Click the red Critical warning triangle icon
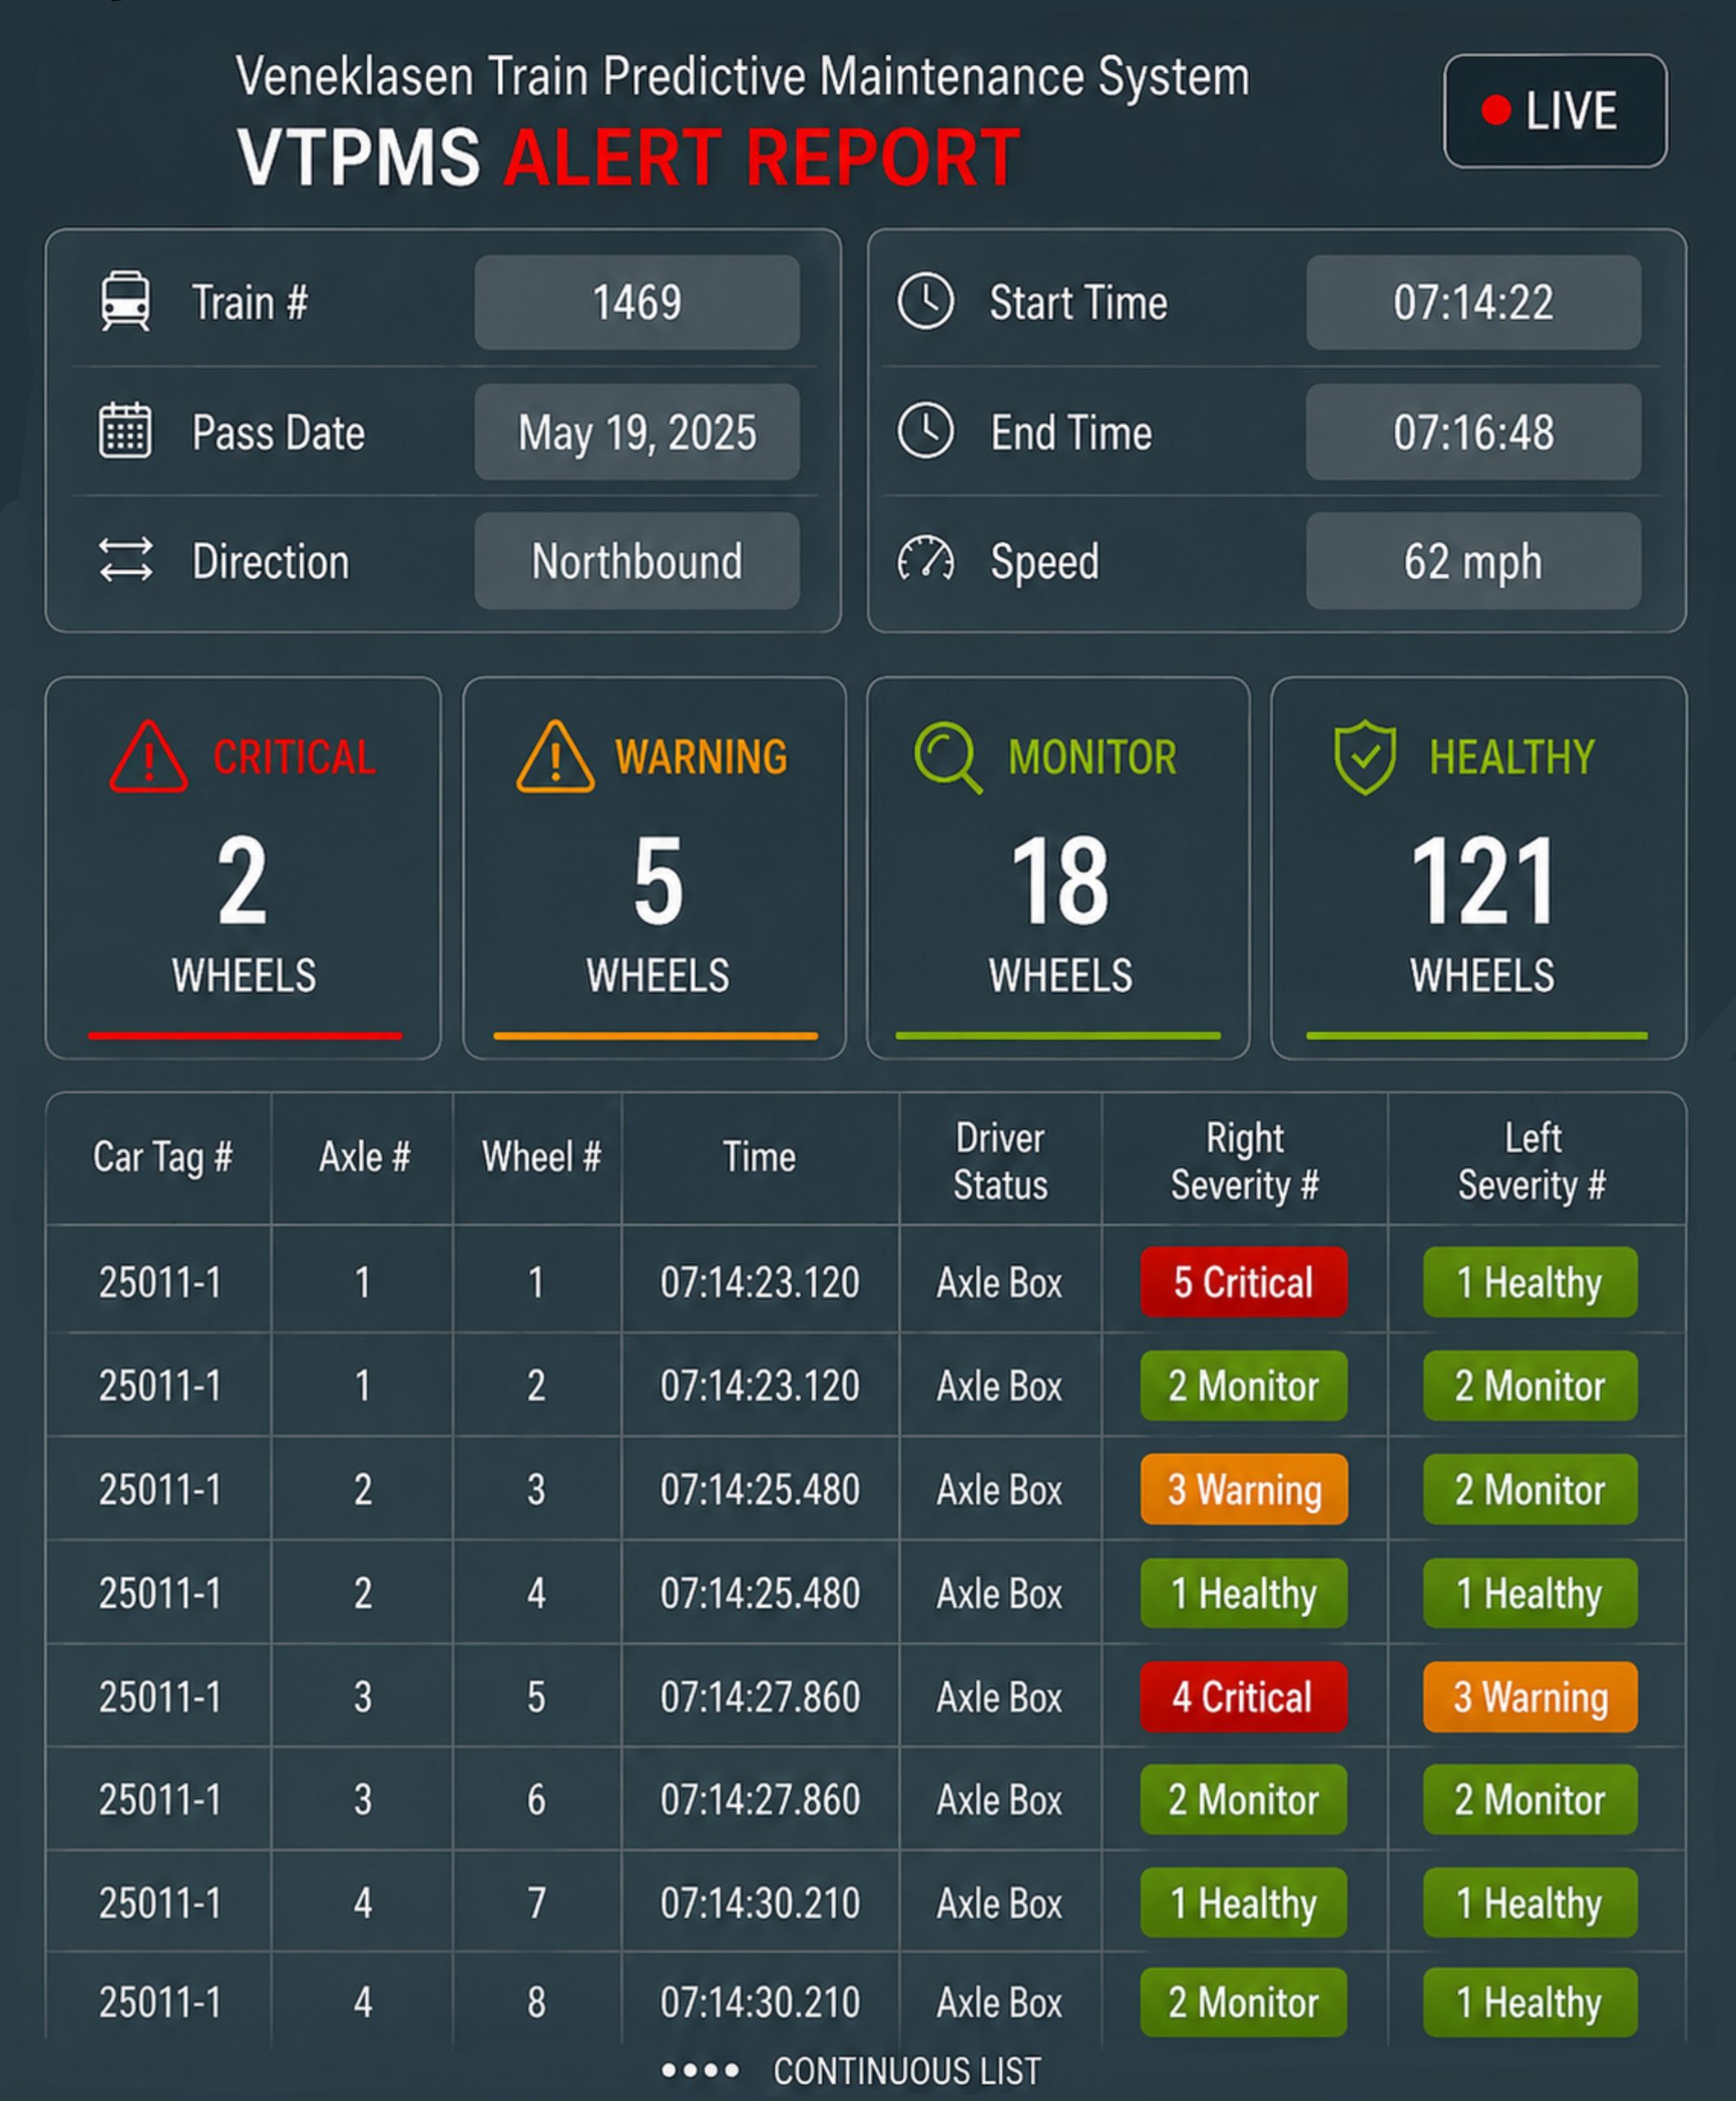The width and height of the screenshot is (1736, 2101). point(148,757)
